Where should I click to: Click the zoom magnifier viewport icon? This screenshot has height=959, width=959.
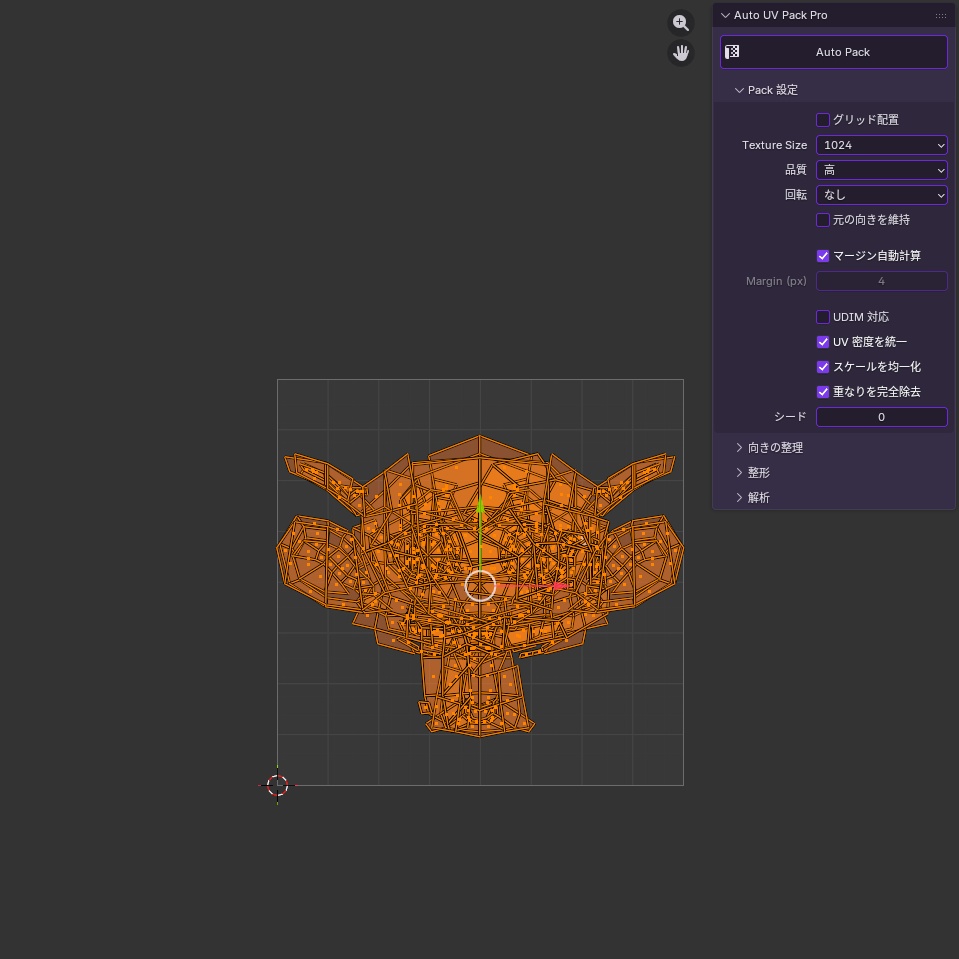click(681, 23)
